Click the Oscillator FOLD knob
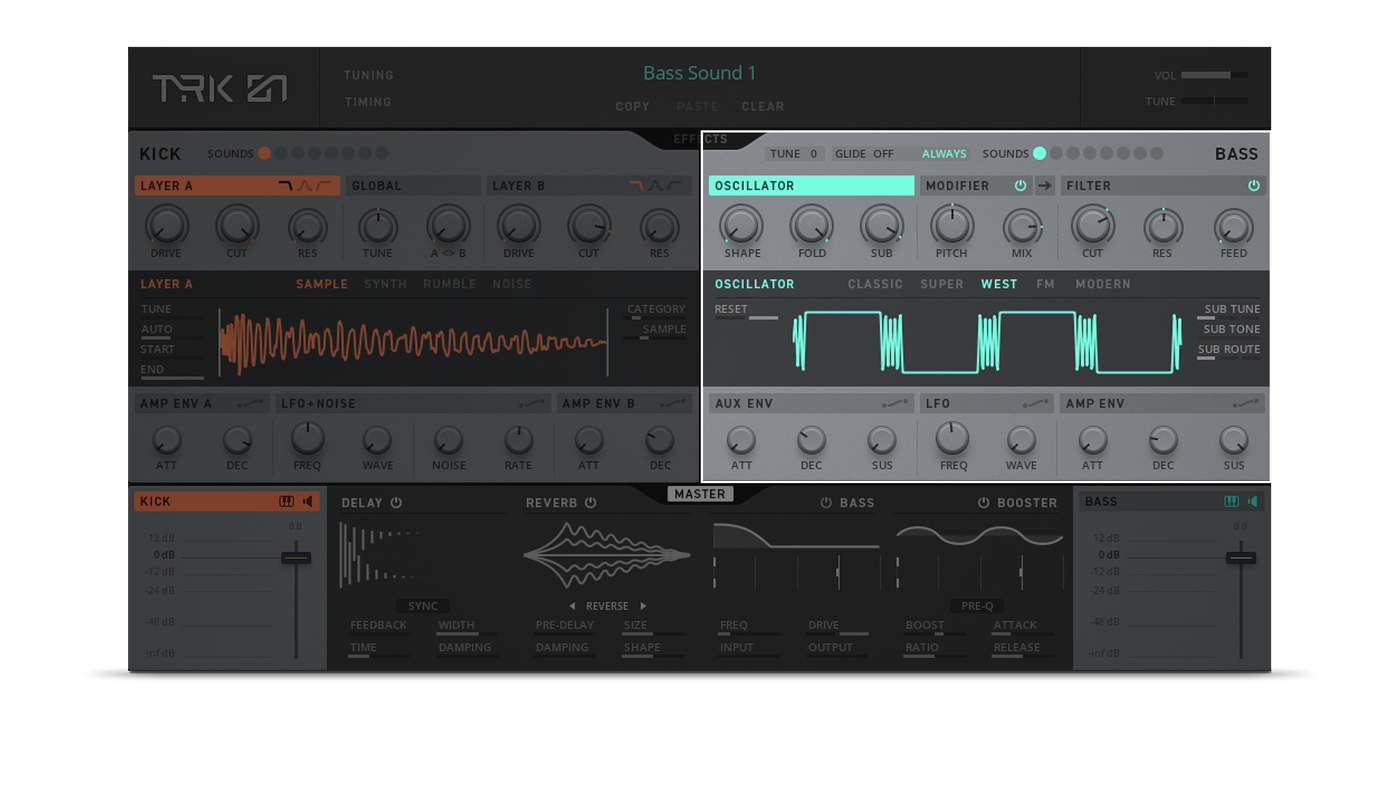 (811, 226)
